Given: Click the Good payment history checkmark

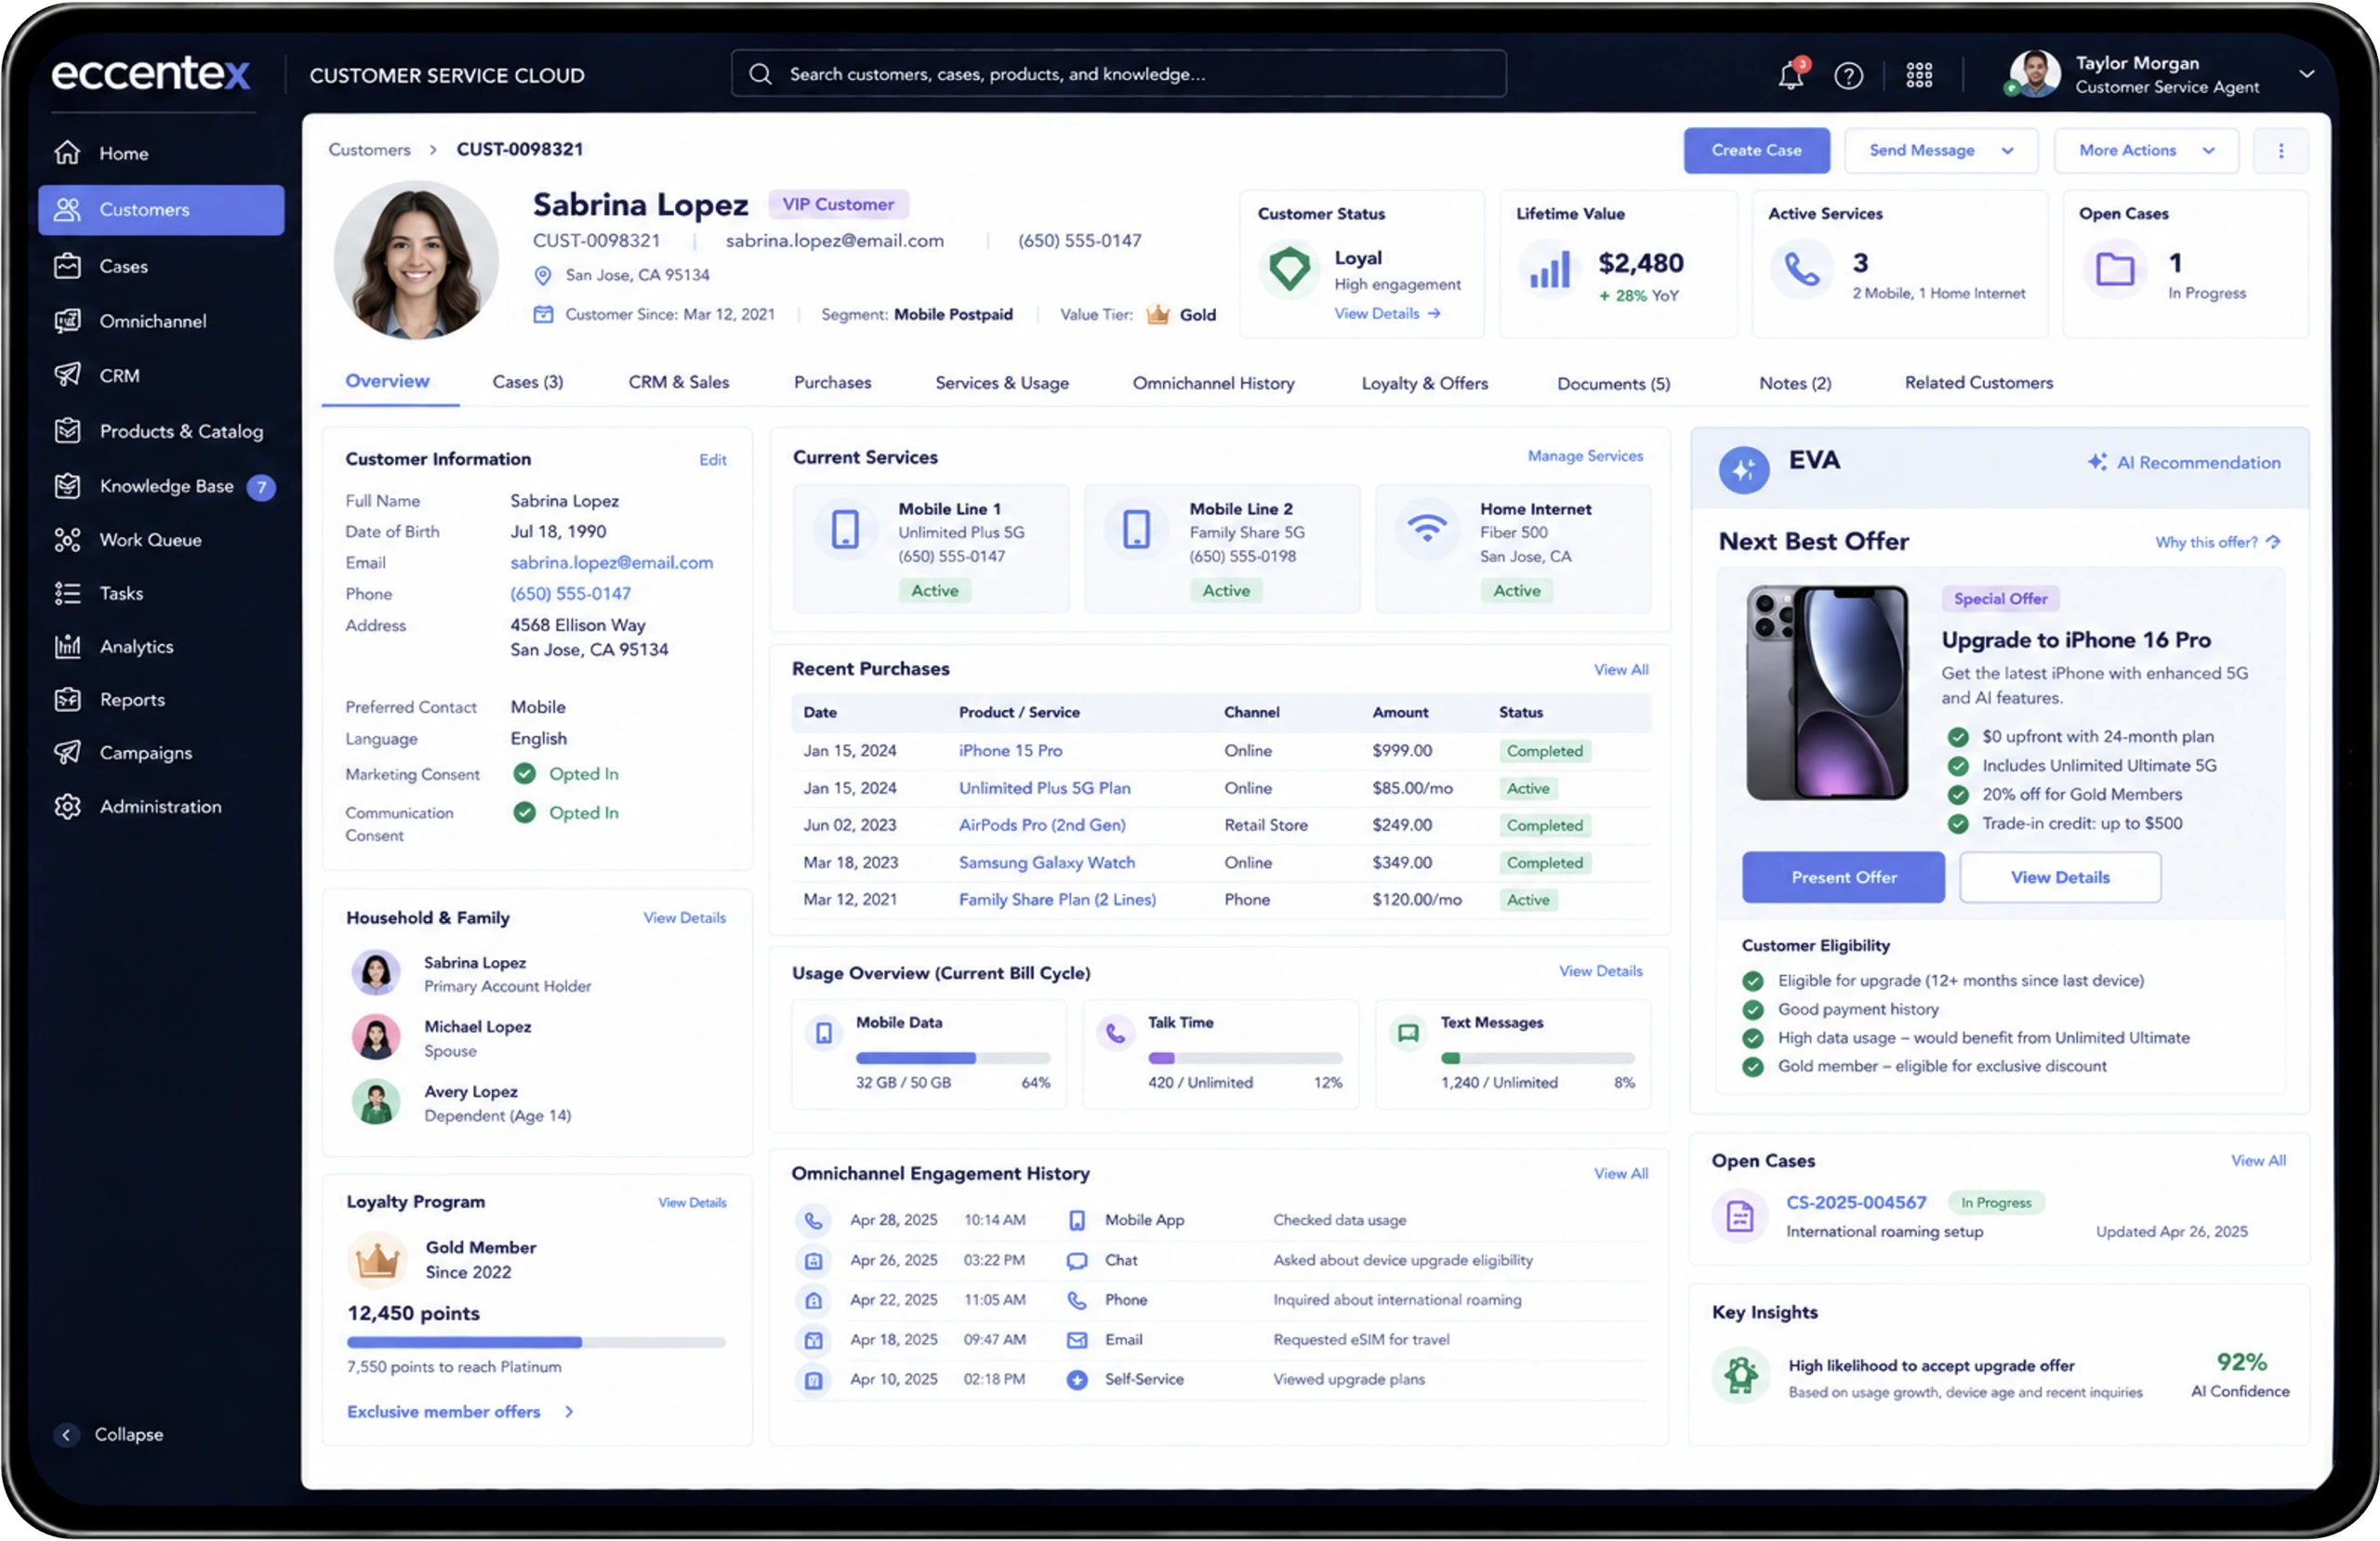Looking at the screenshot, I should [x=1752, y=1010].
